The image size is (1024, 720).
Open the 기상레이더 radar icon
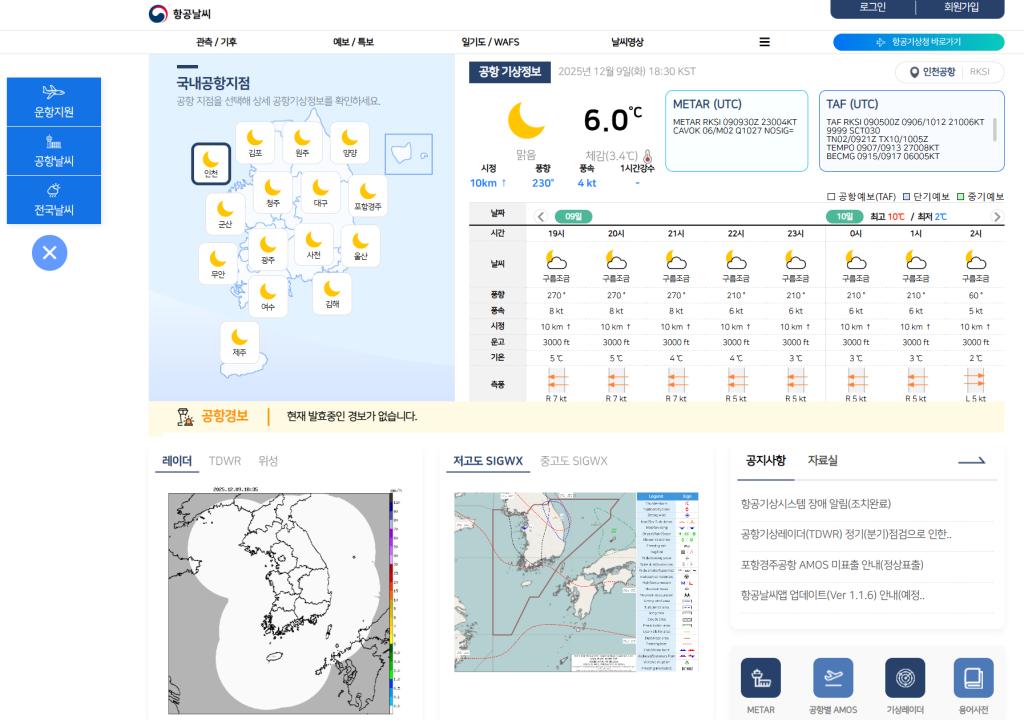pyautogui.click(x=904, y=678)
